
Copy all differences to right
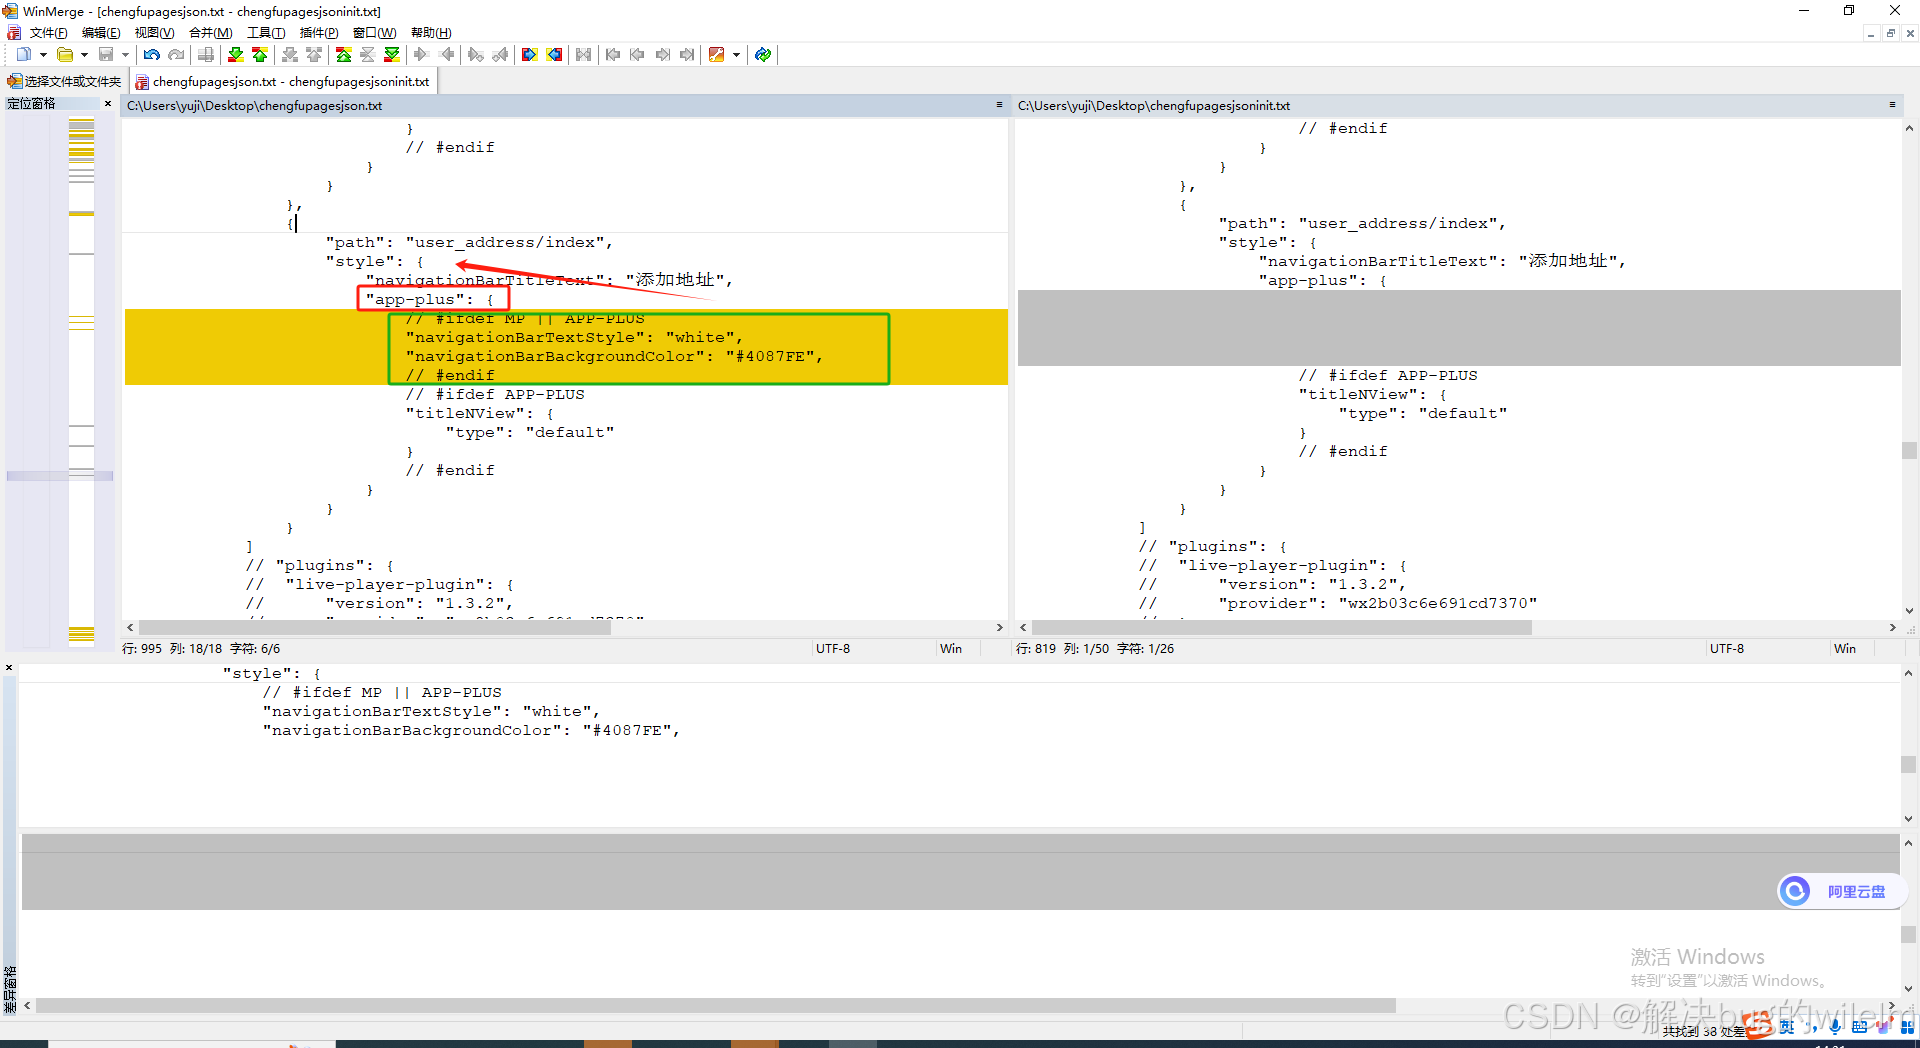click(x=530, y=55)
